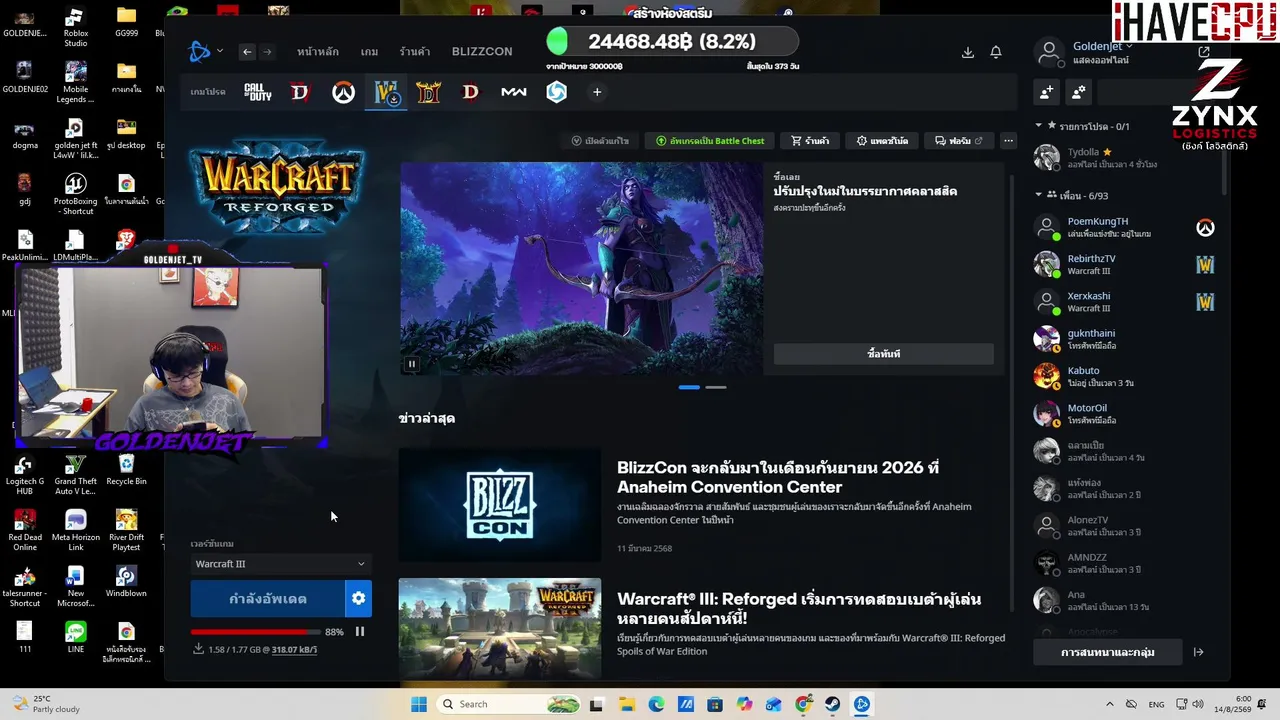1280x720 pixels.
Task: Click the night elf archer hero banner
Action: [581, 269]
